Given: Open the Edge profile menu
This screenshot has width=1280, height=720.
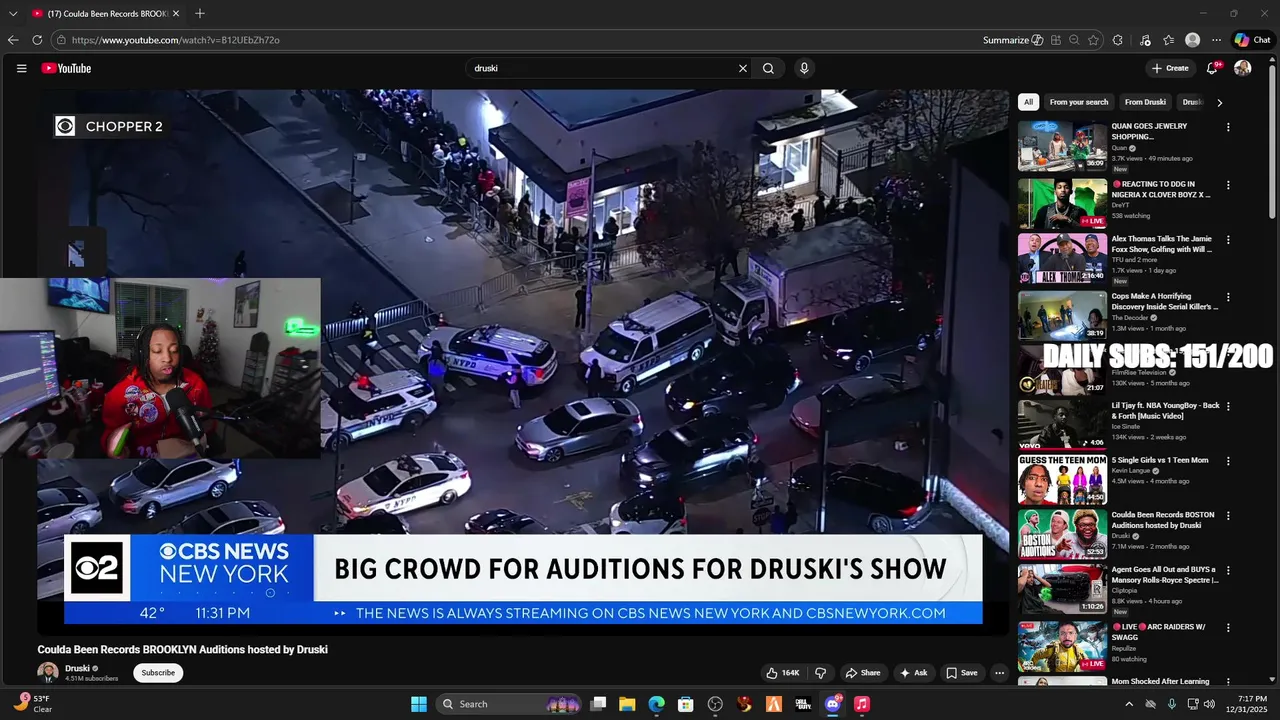Looking at the screenshot, I should tap(1192, 40).
